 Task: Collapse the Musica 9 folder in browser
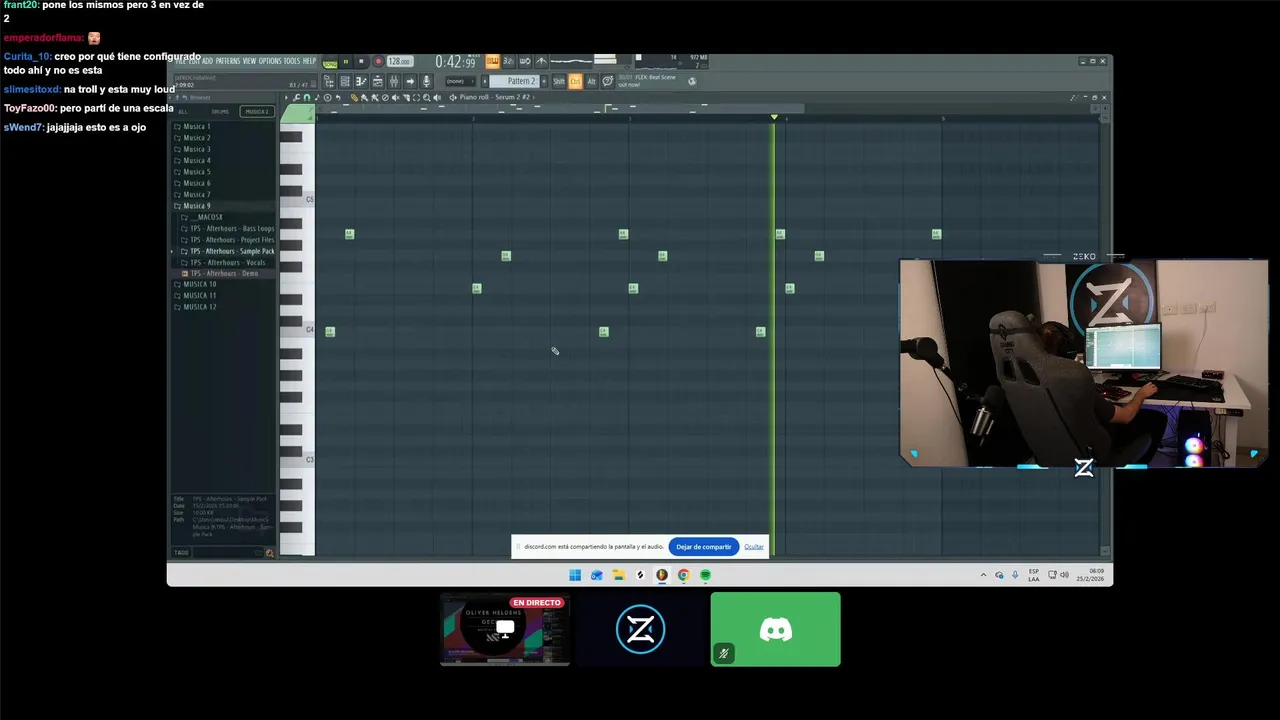coord(196,206)
